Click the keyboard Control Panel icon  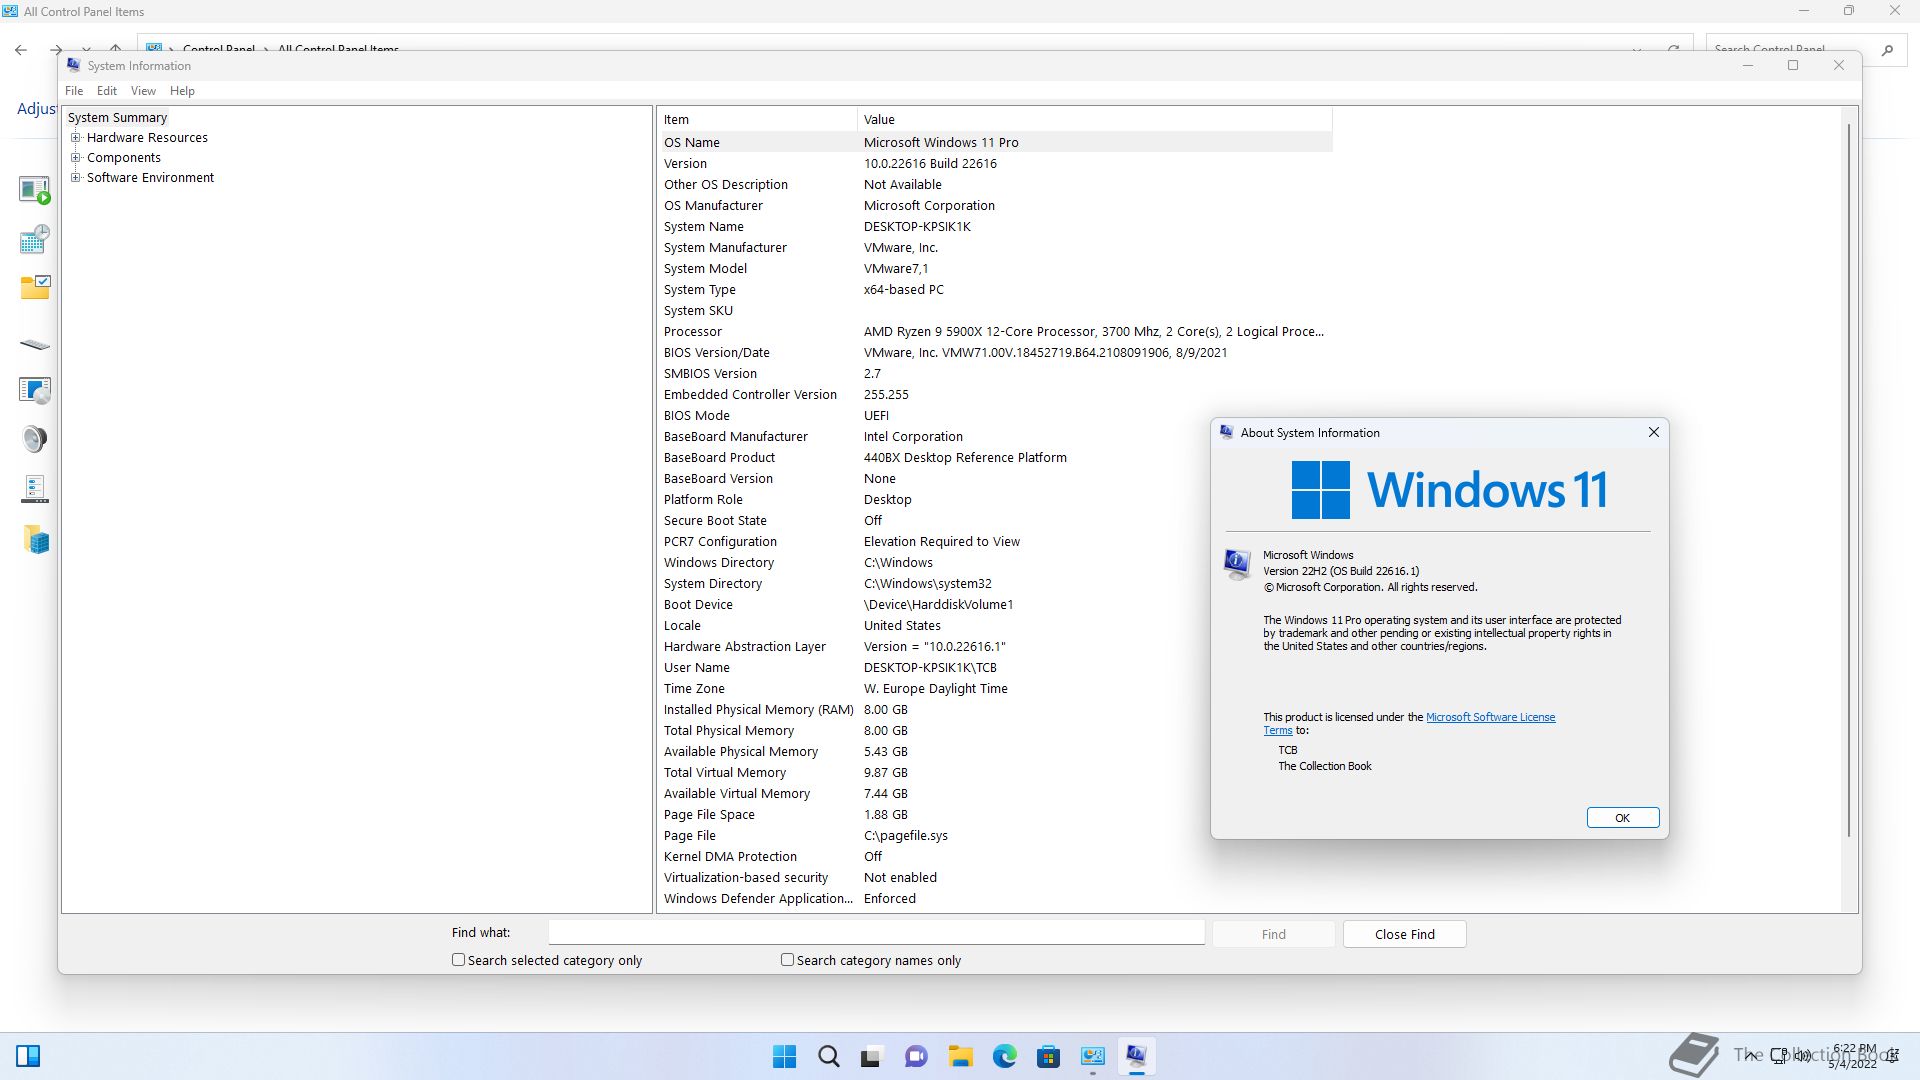click(x=35, y=344)
